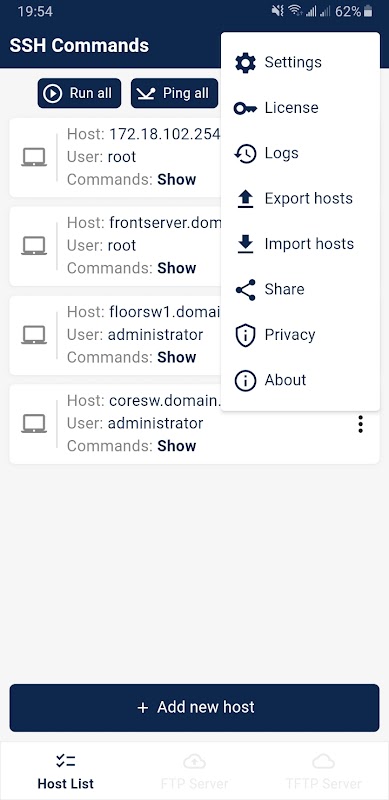This screenshot has height=800, width=389.
Task: Click the Share icon in menu
Action: 245,290
